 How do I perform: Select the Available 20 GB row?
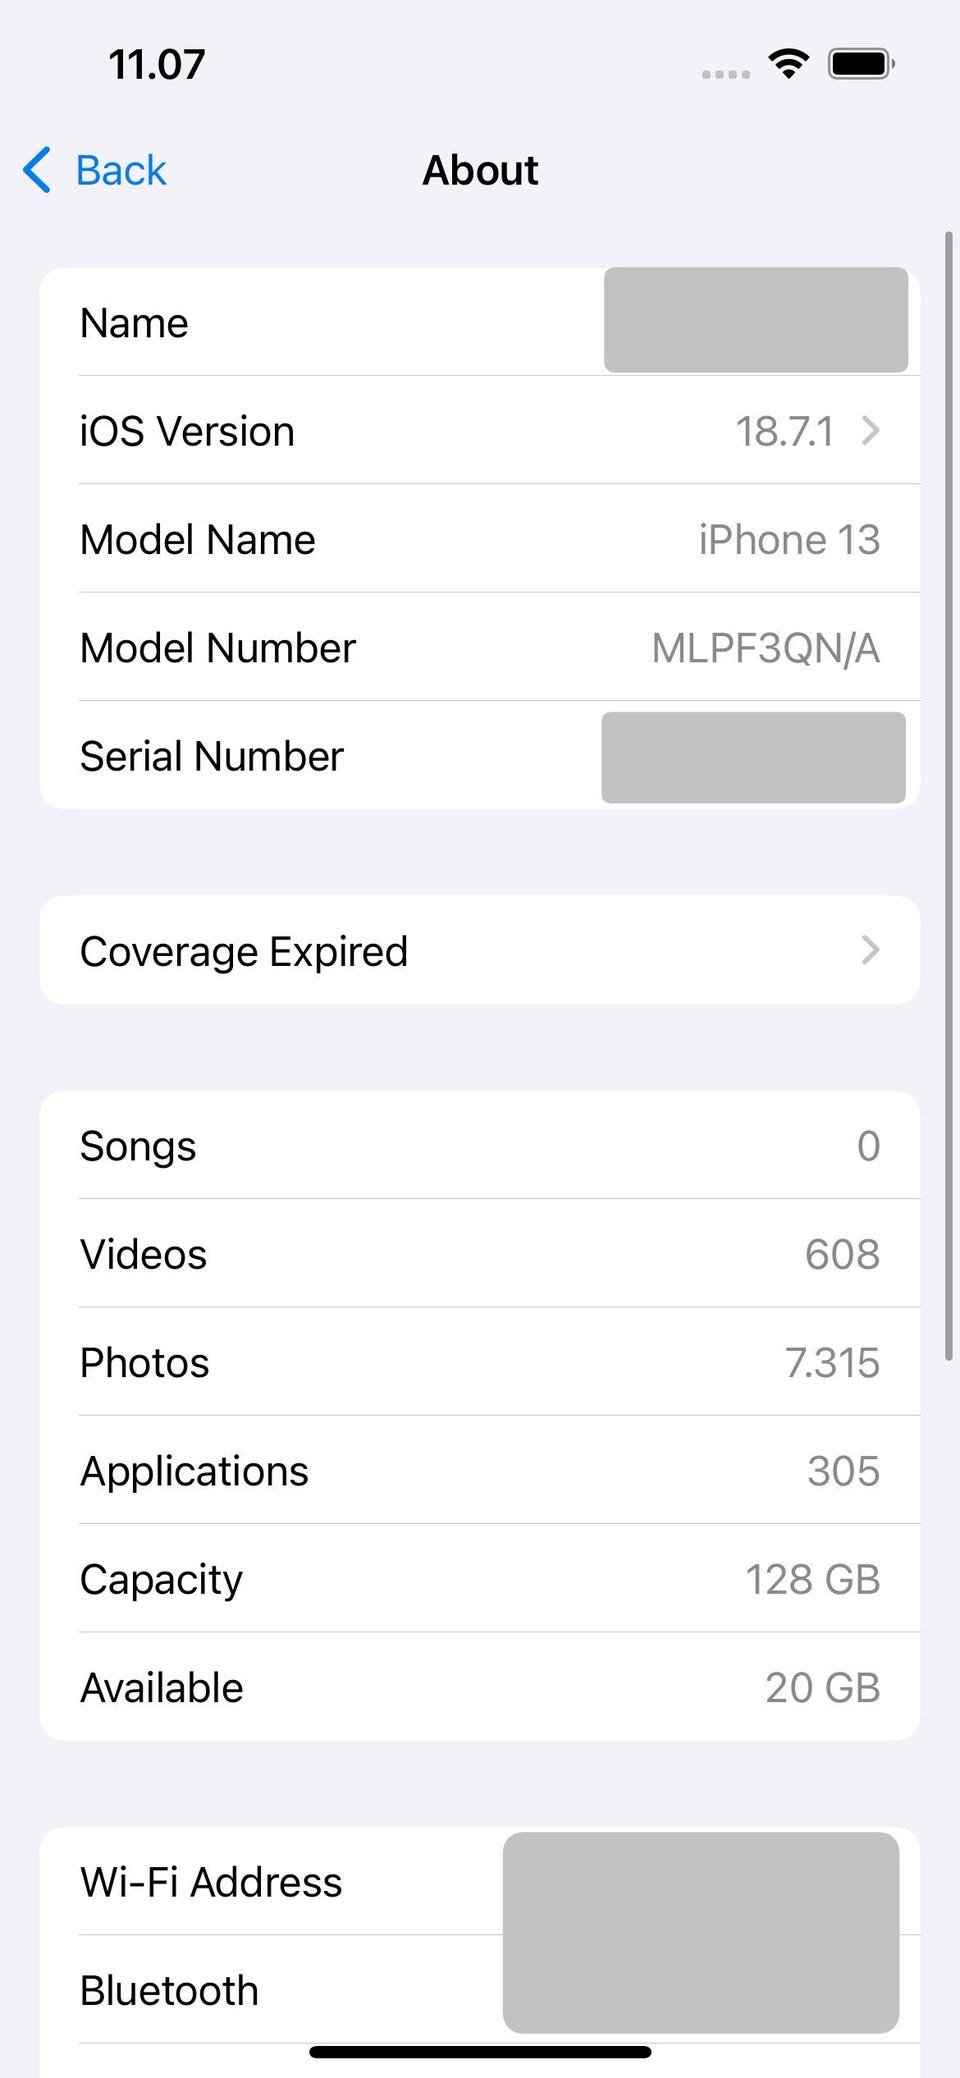tap(480, 1687)
